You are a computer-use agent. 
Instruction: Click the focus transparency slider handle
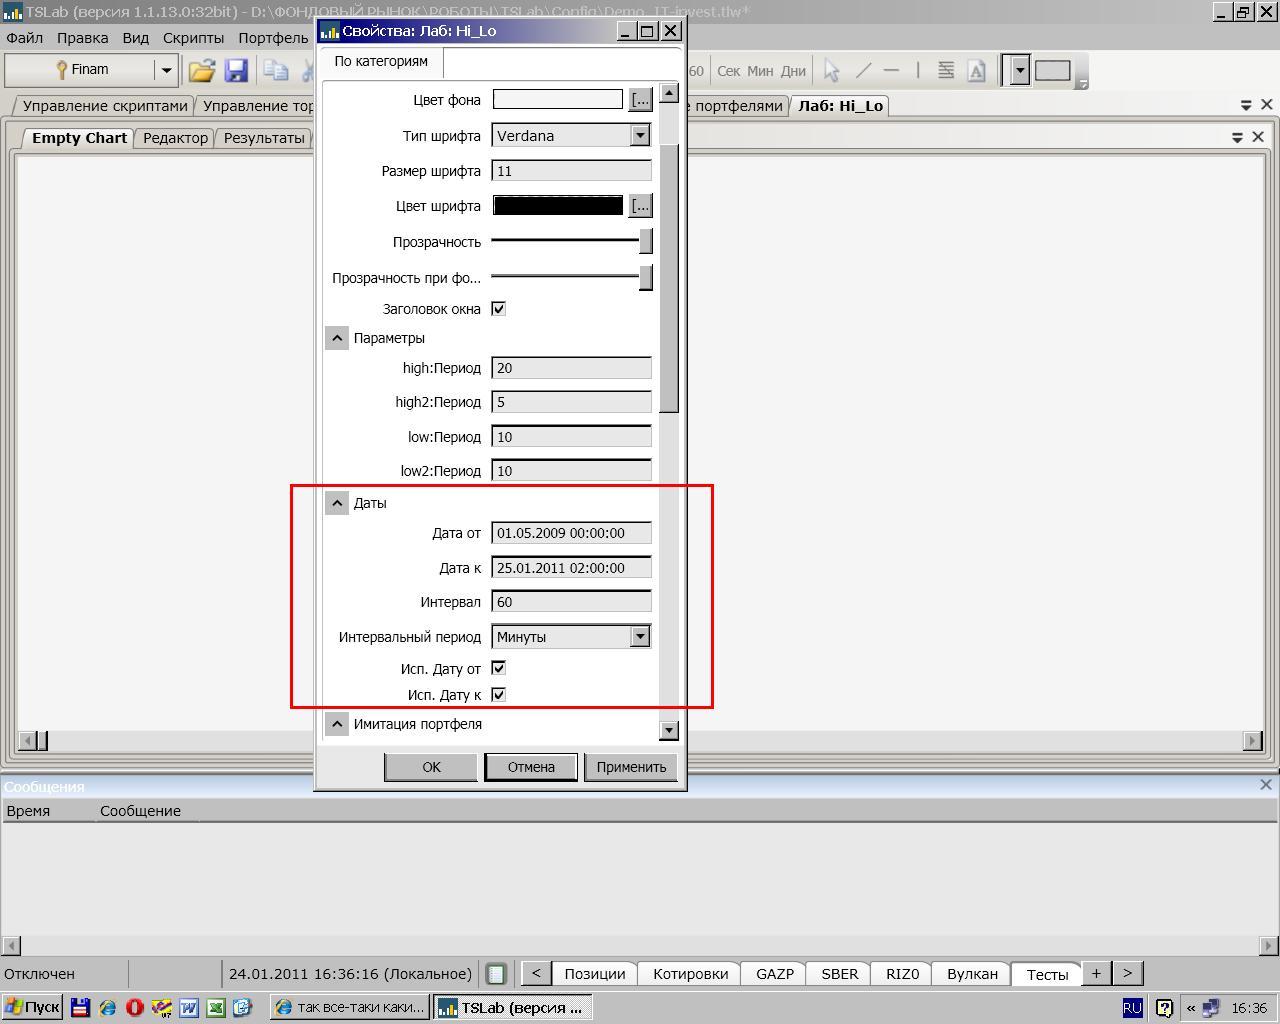pos(646,277)
